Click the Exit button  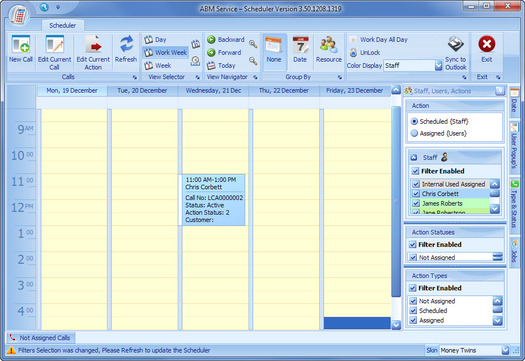coord(486,49)
